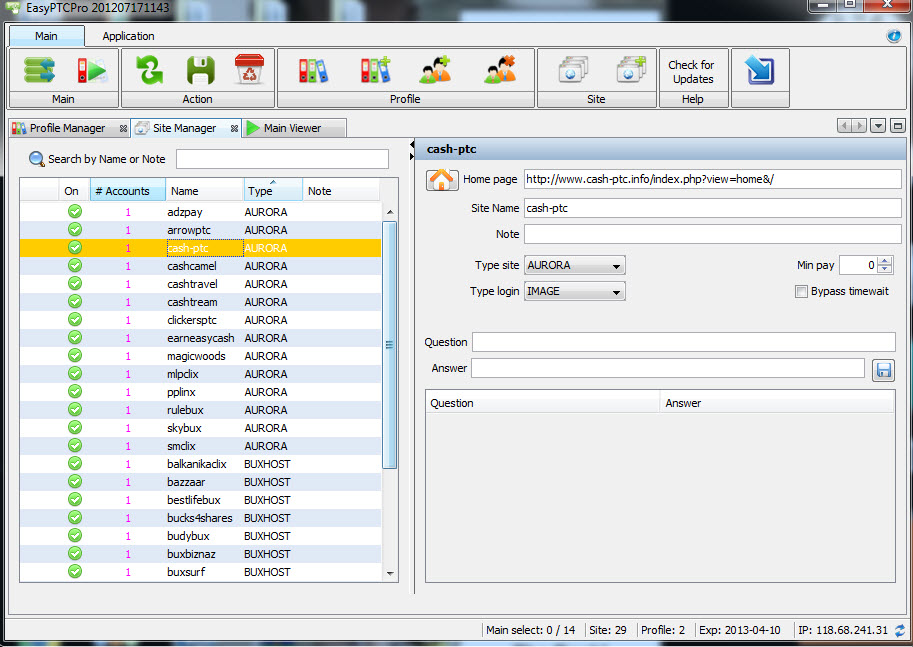
Task: Click the red recycle bin icon
Action: point(249,69)
